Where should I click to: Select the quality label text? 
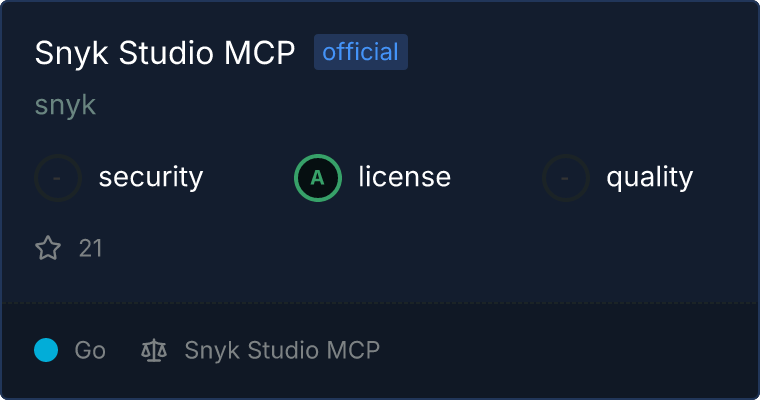point(649,177)
